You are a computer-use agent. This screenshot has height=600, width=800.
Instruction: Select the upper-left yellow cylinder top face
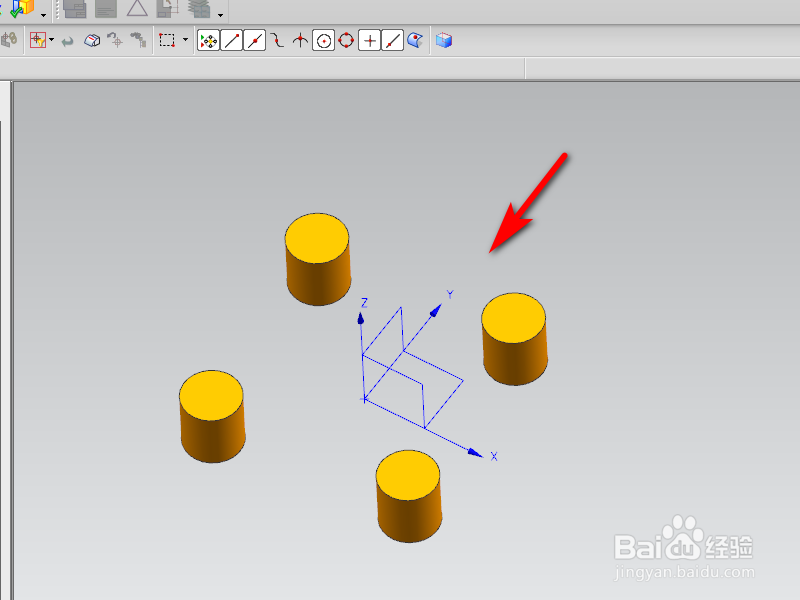(x=317, y=238)
